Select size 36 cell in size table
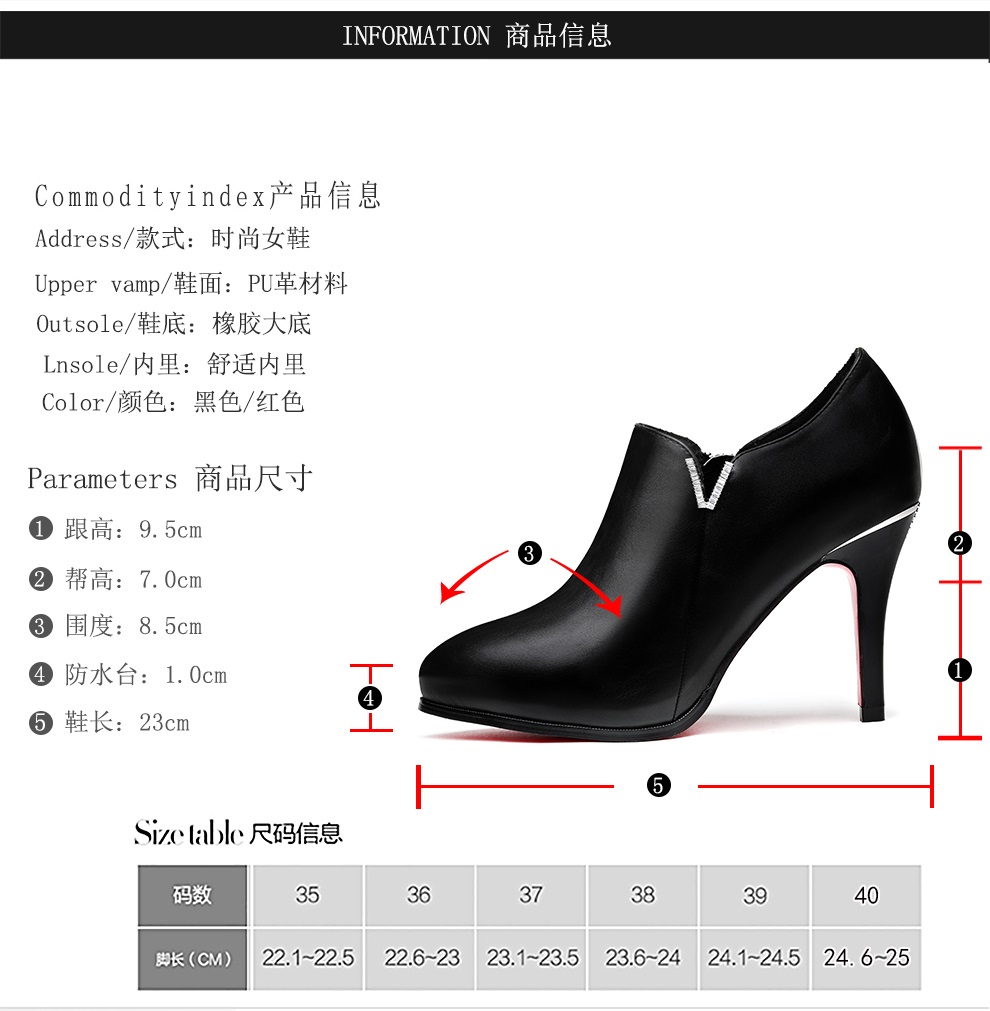Viewport: 990px width, 1011px height. (419, 895)
